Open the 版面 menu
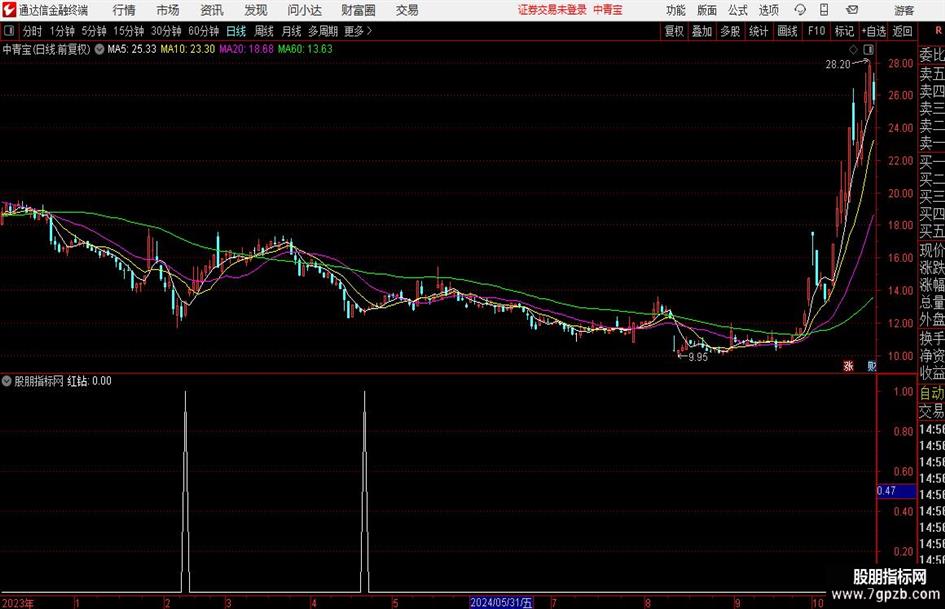The height and width of the screenshot is (609, 945). pyautogui.click(x=707, y=10)
